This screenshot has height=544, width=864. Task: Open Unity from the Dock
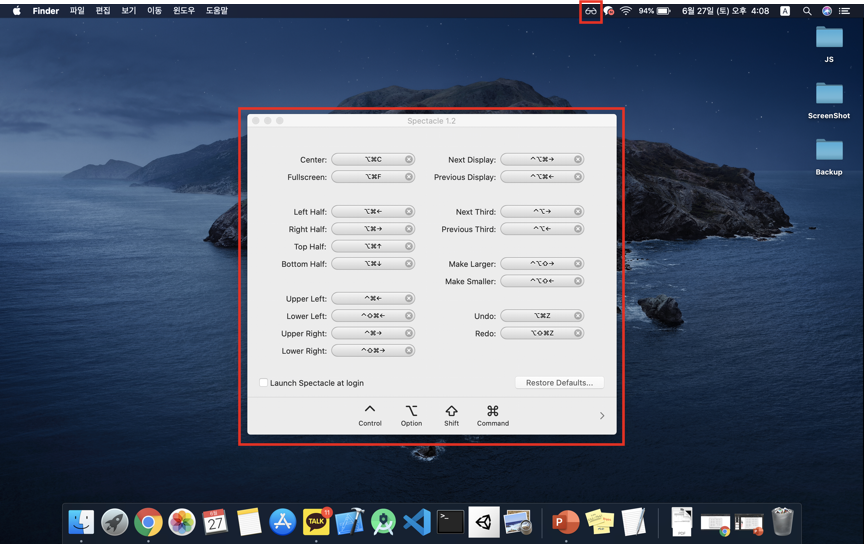[484, 521]
